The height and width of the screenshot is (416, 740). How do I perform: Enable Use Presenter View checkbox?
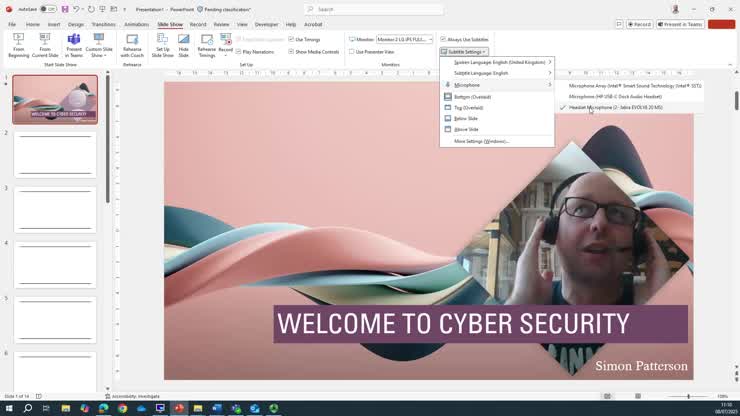(x=372, y=52)
